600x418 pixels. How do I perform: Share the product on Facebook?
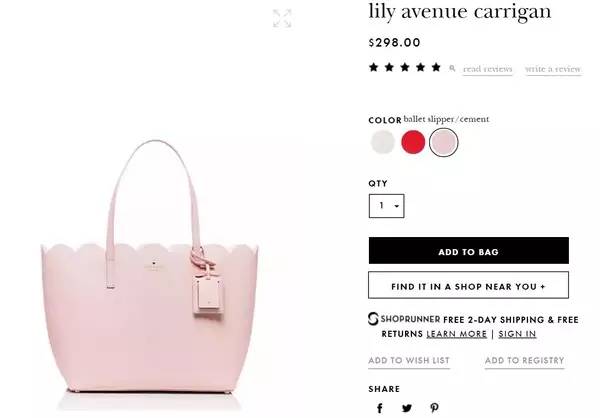[380, 408]
